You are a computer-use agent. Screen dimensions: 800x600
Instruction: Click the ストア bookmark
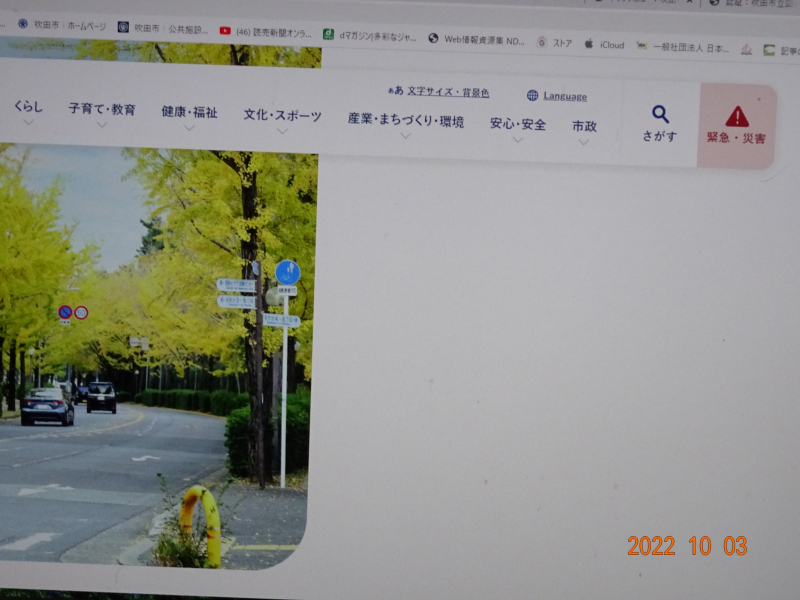pyautogui.click(x=555, y=43)
